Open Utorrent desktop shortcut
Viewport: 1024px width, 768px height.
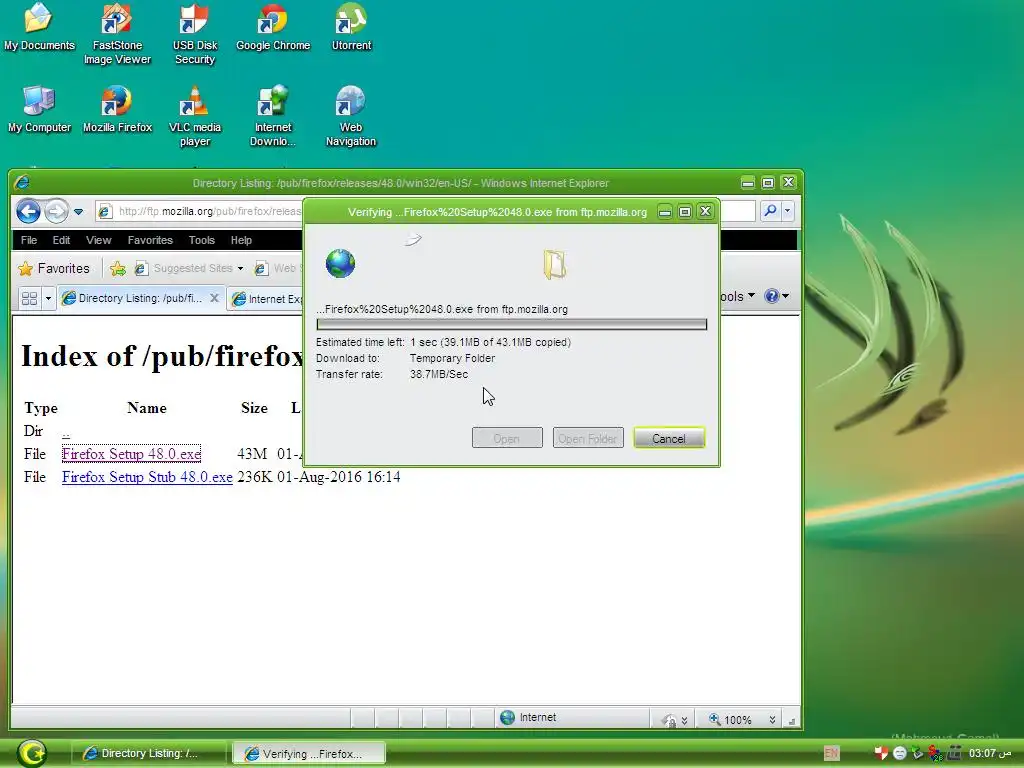pos(351,27)
